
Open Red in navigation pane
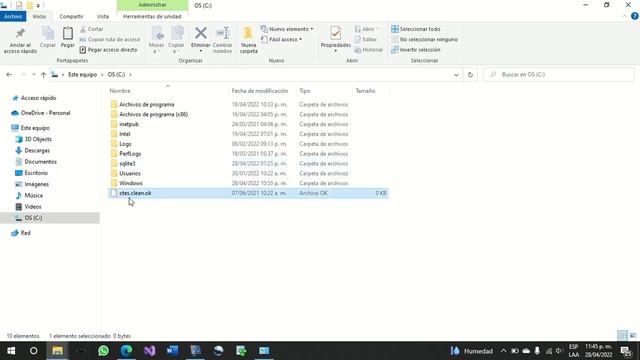click(25, 233)
